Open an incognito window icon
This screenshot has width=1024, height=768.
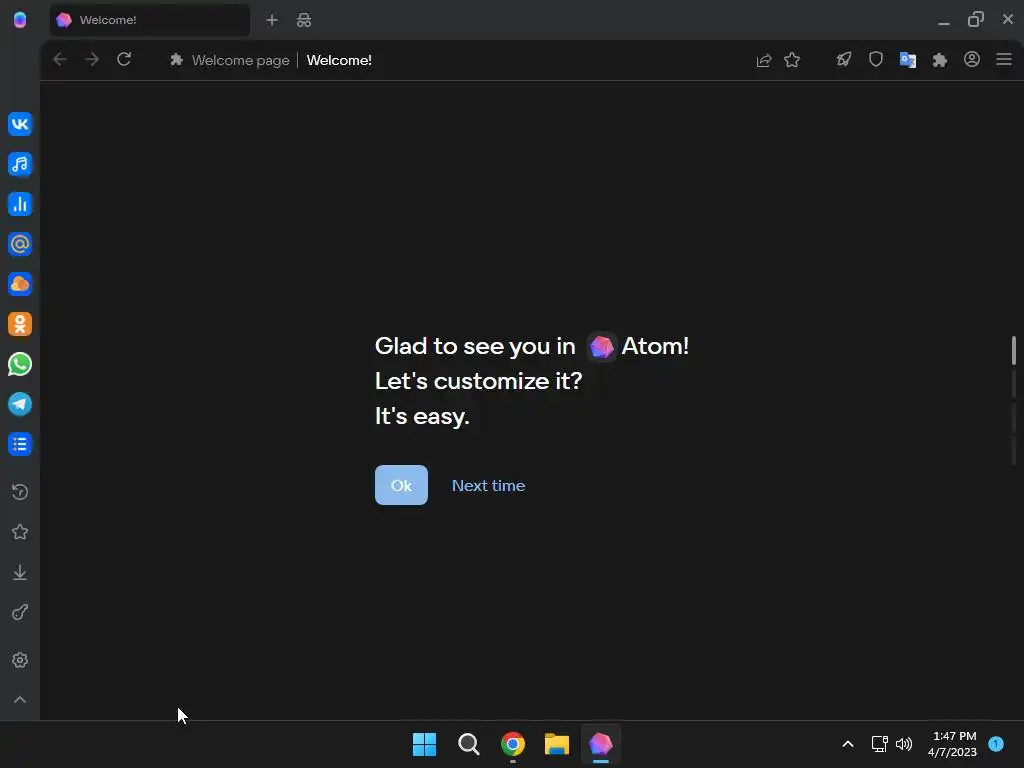(x=304, y=20)
